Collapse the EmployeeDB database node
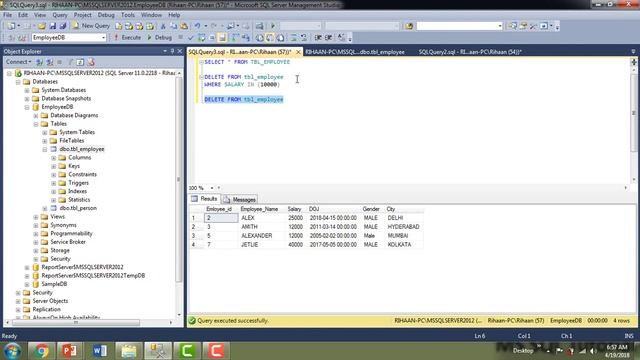Screen dimensions: 640x360 click(x=27, y=107)
